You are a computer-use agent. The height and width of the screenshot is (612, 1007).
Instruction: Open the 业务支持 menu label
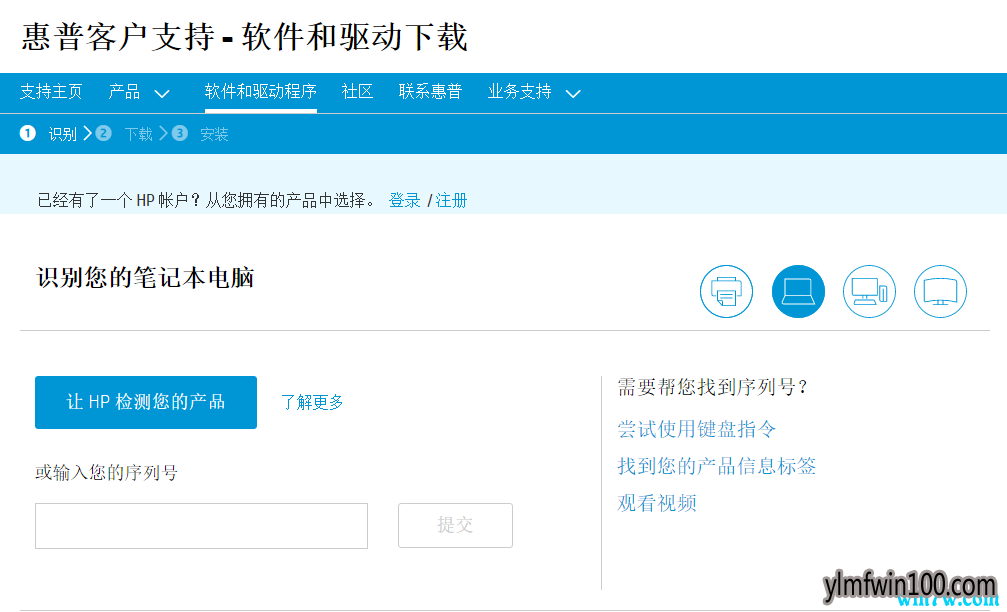pyautogui.click(x=520, y=92)
